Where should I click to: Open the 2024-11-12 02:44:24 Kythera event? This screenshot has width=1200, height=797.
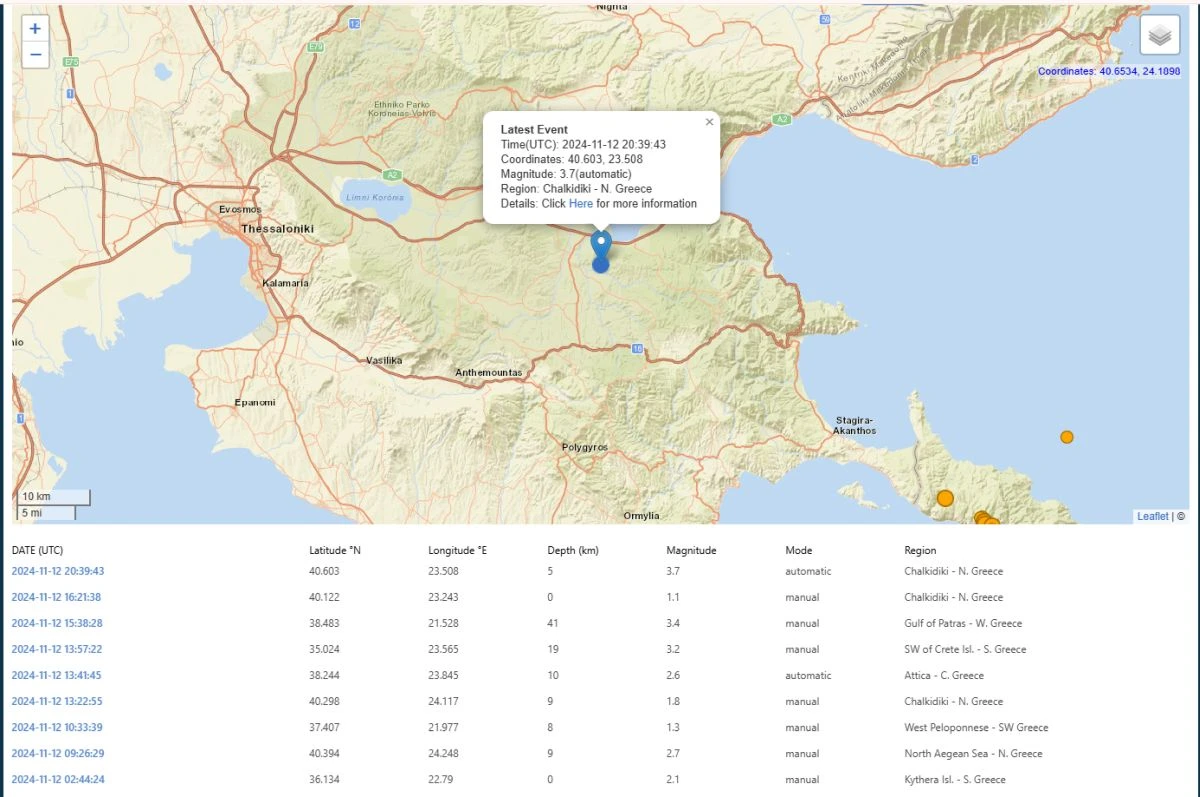pos(58,779)
